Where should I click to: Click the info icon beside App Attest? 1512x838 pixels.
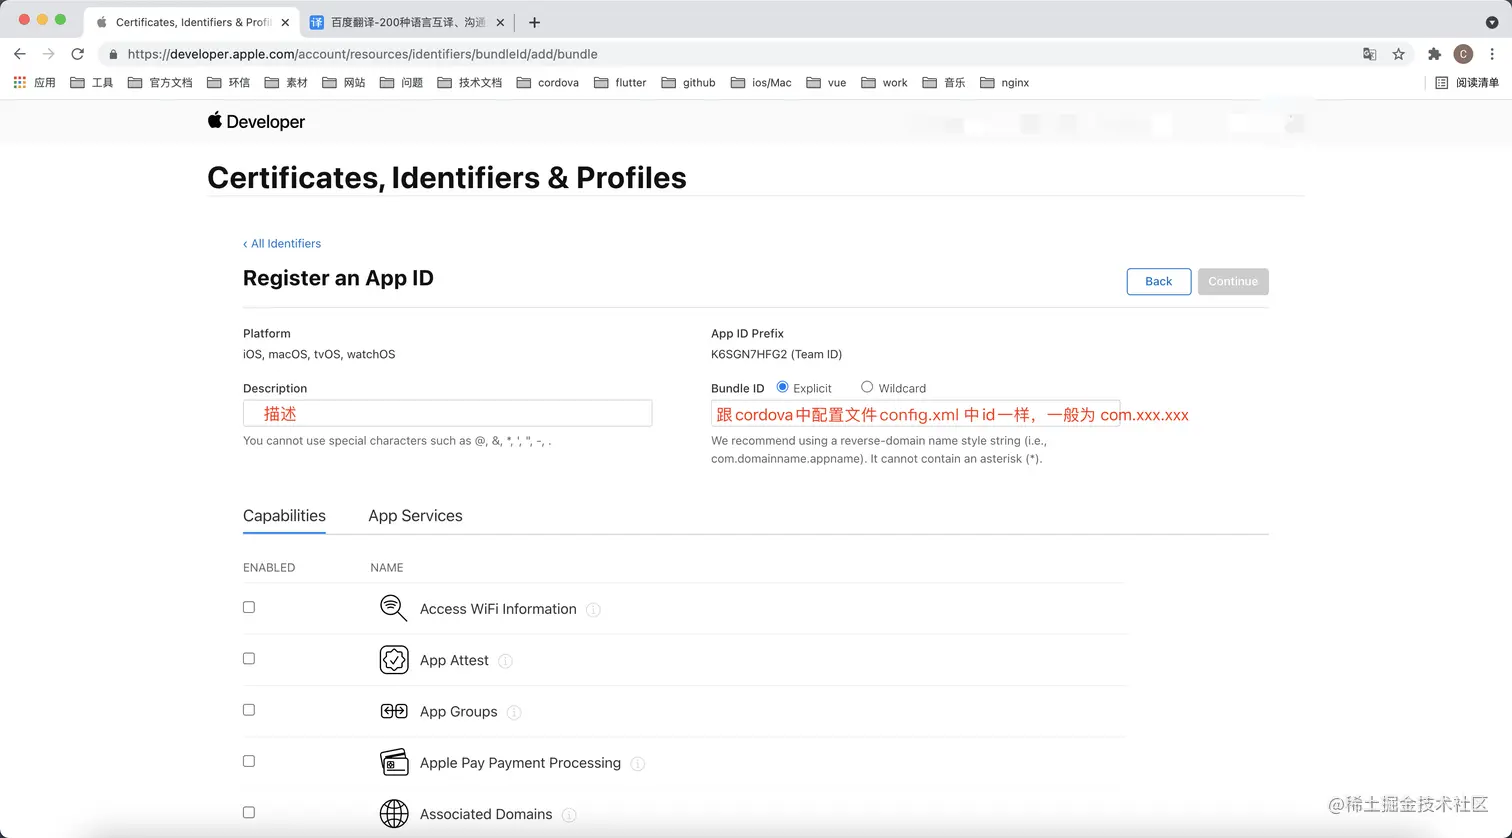pyautogui.click(x=505, y=661)
